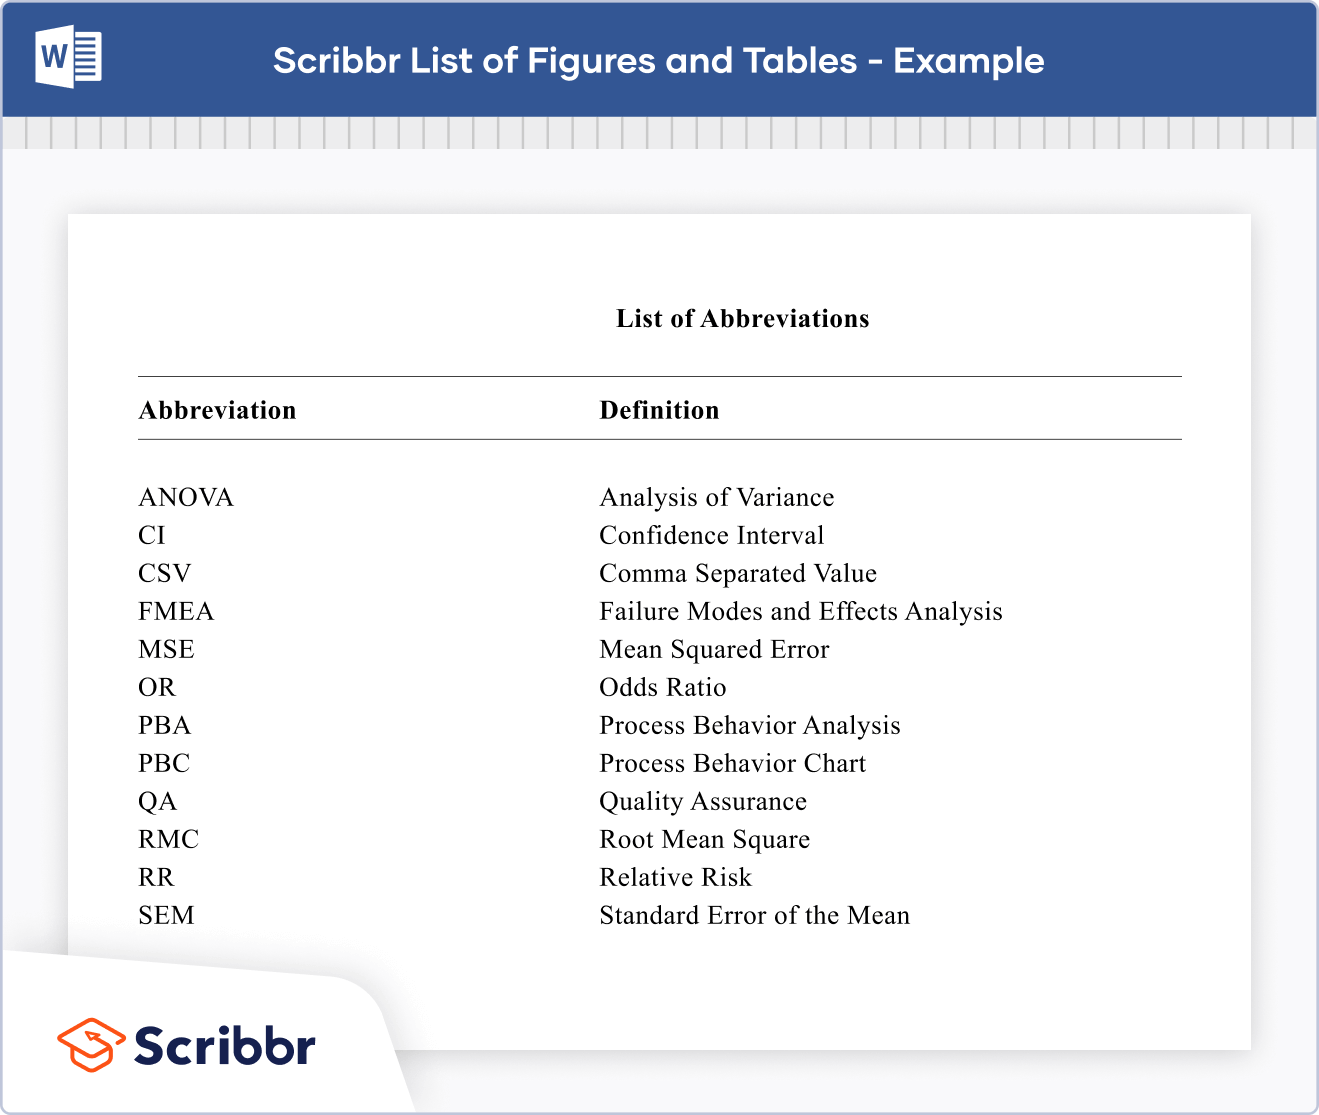Click the banner title 'Scribbr List of Figures and Tables'
1319x1115 pixels.
[x=658, y=61]
